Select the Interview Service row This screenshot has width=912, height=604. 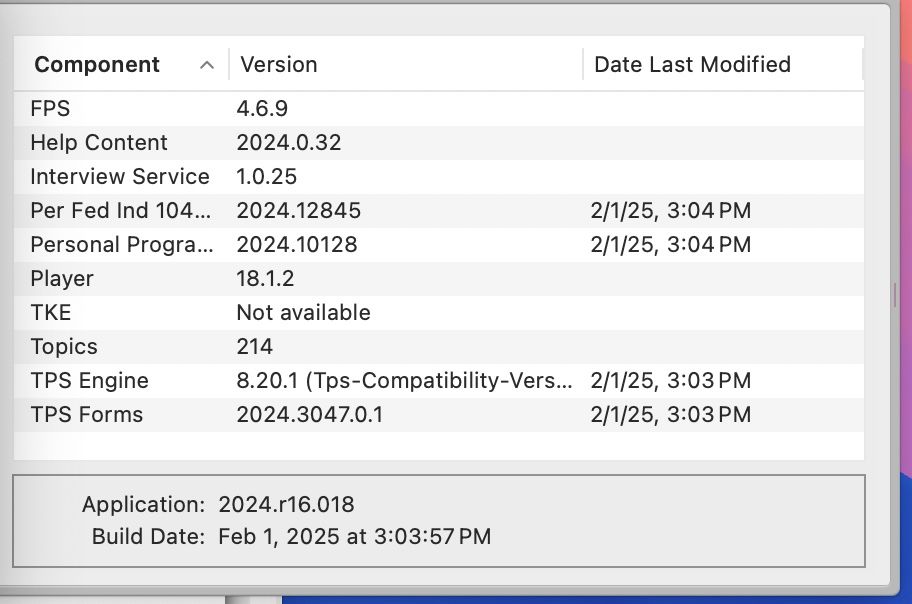point(120,176)
